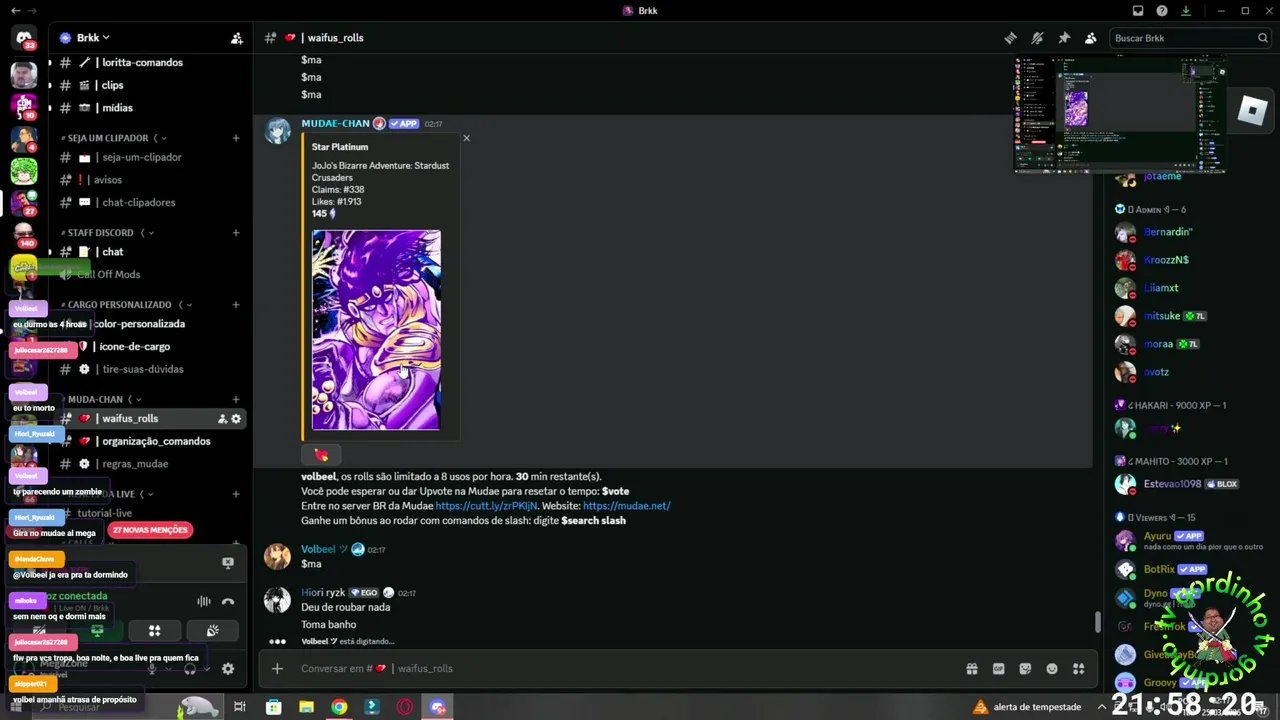Open the GIF picker
The width and height of the screenshot is (1280, 720).
998,669
